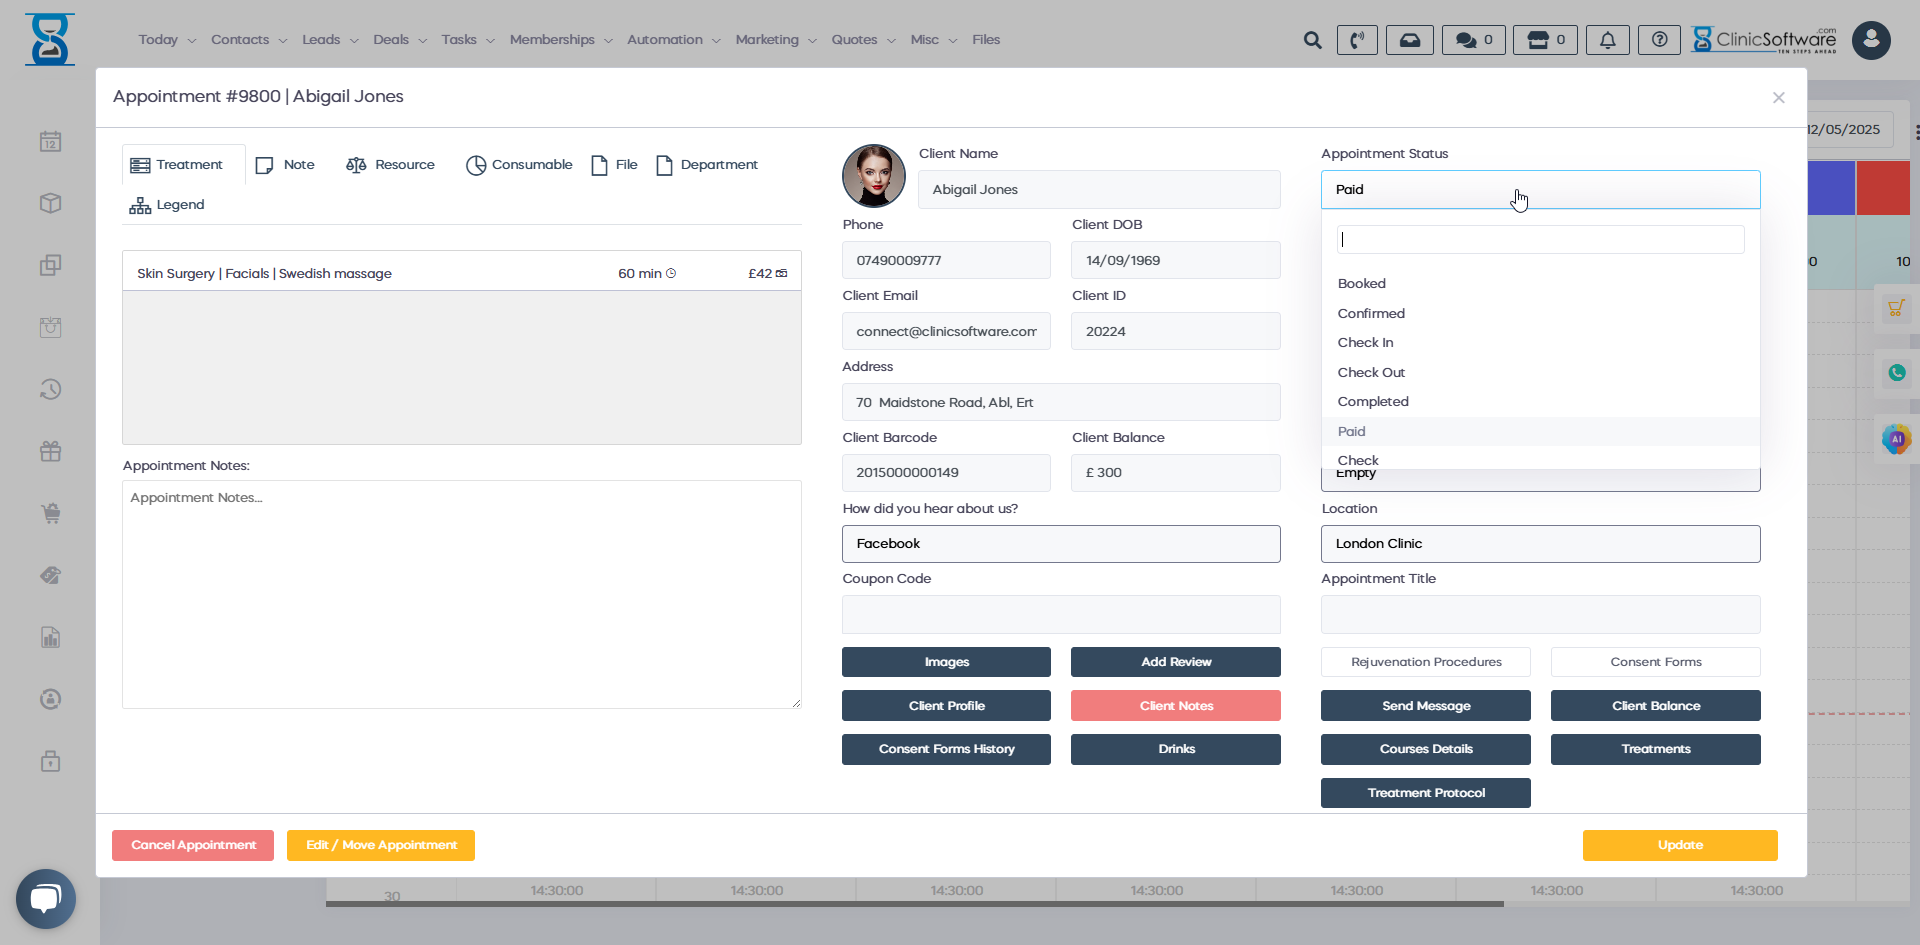The height and width of the screenshot is (945, 1920).
Task: Open the 'How did you hear about us' dropdown
Action: 1061,543
